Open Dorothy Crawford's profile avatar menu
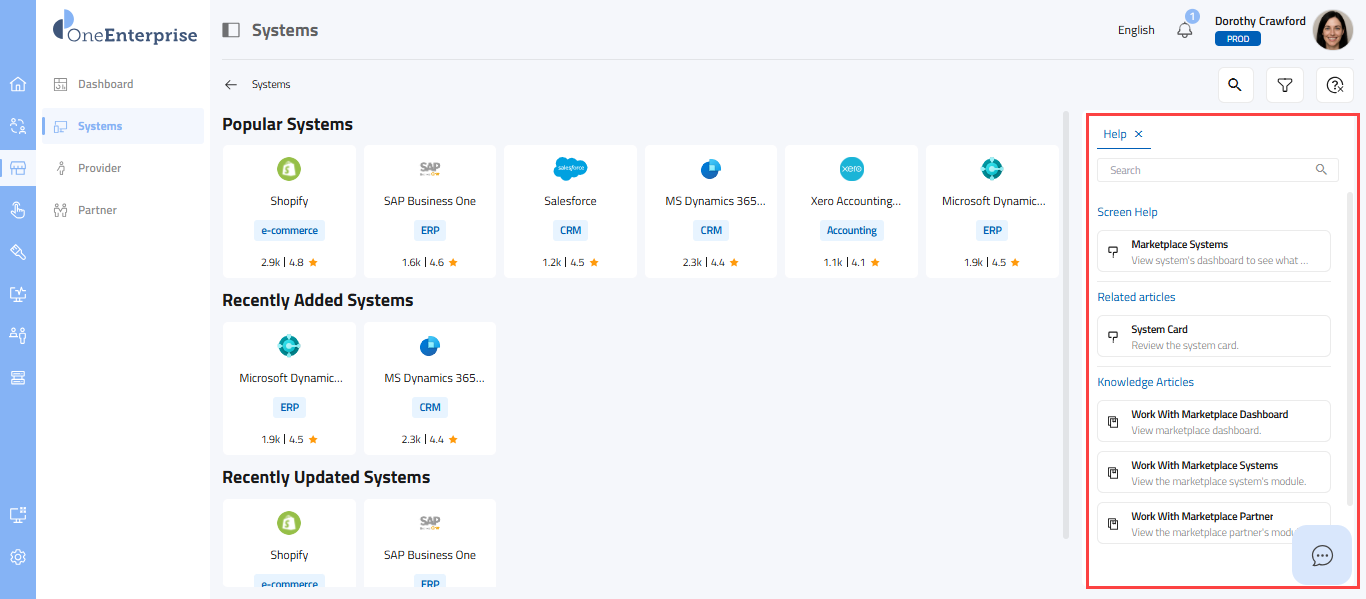This screenshot has width=1366, height=599. coord(1332,30)
